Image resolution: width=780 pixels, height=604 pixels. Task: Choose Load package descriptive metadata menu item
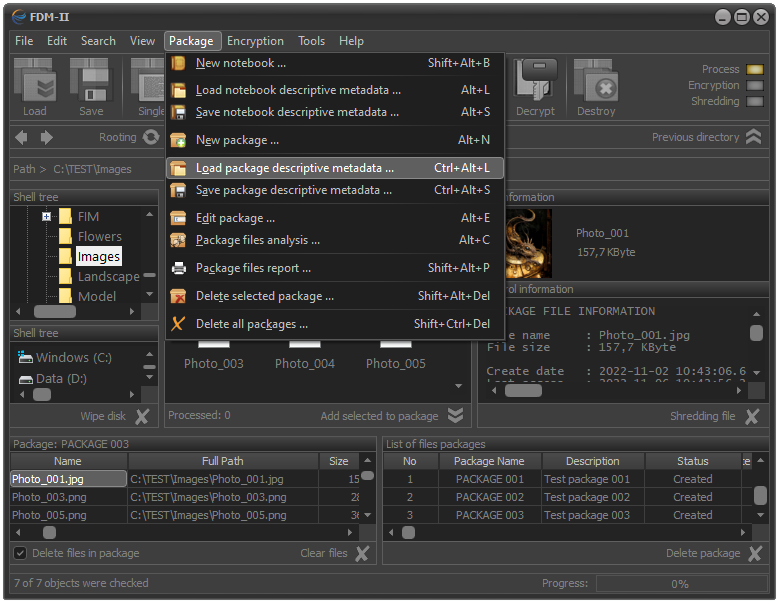tap(335, 168)
